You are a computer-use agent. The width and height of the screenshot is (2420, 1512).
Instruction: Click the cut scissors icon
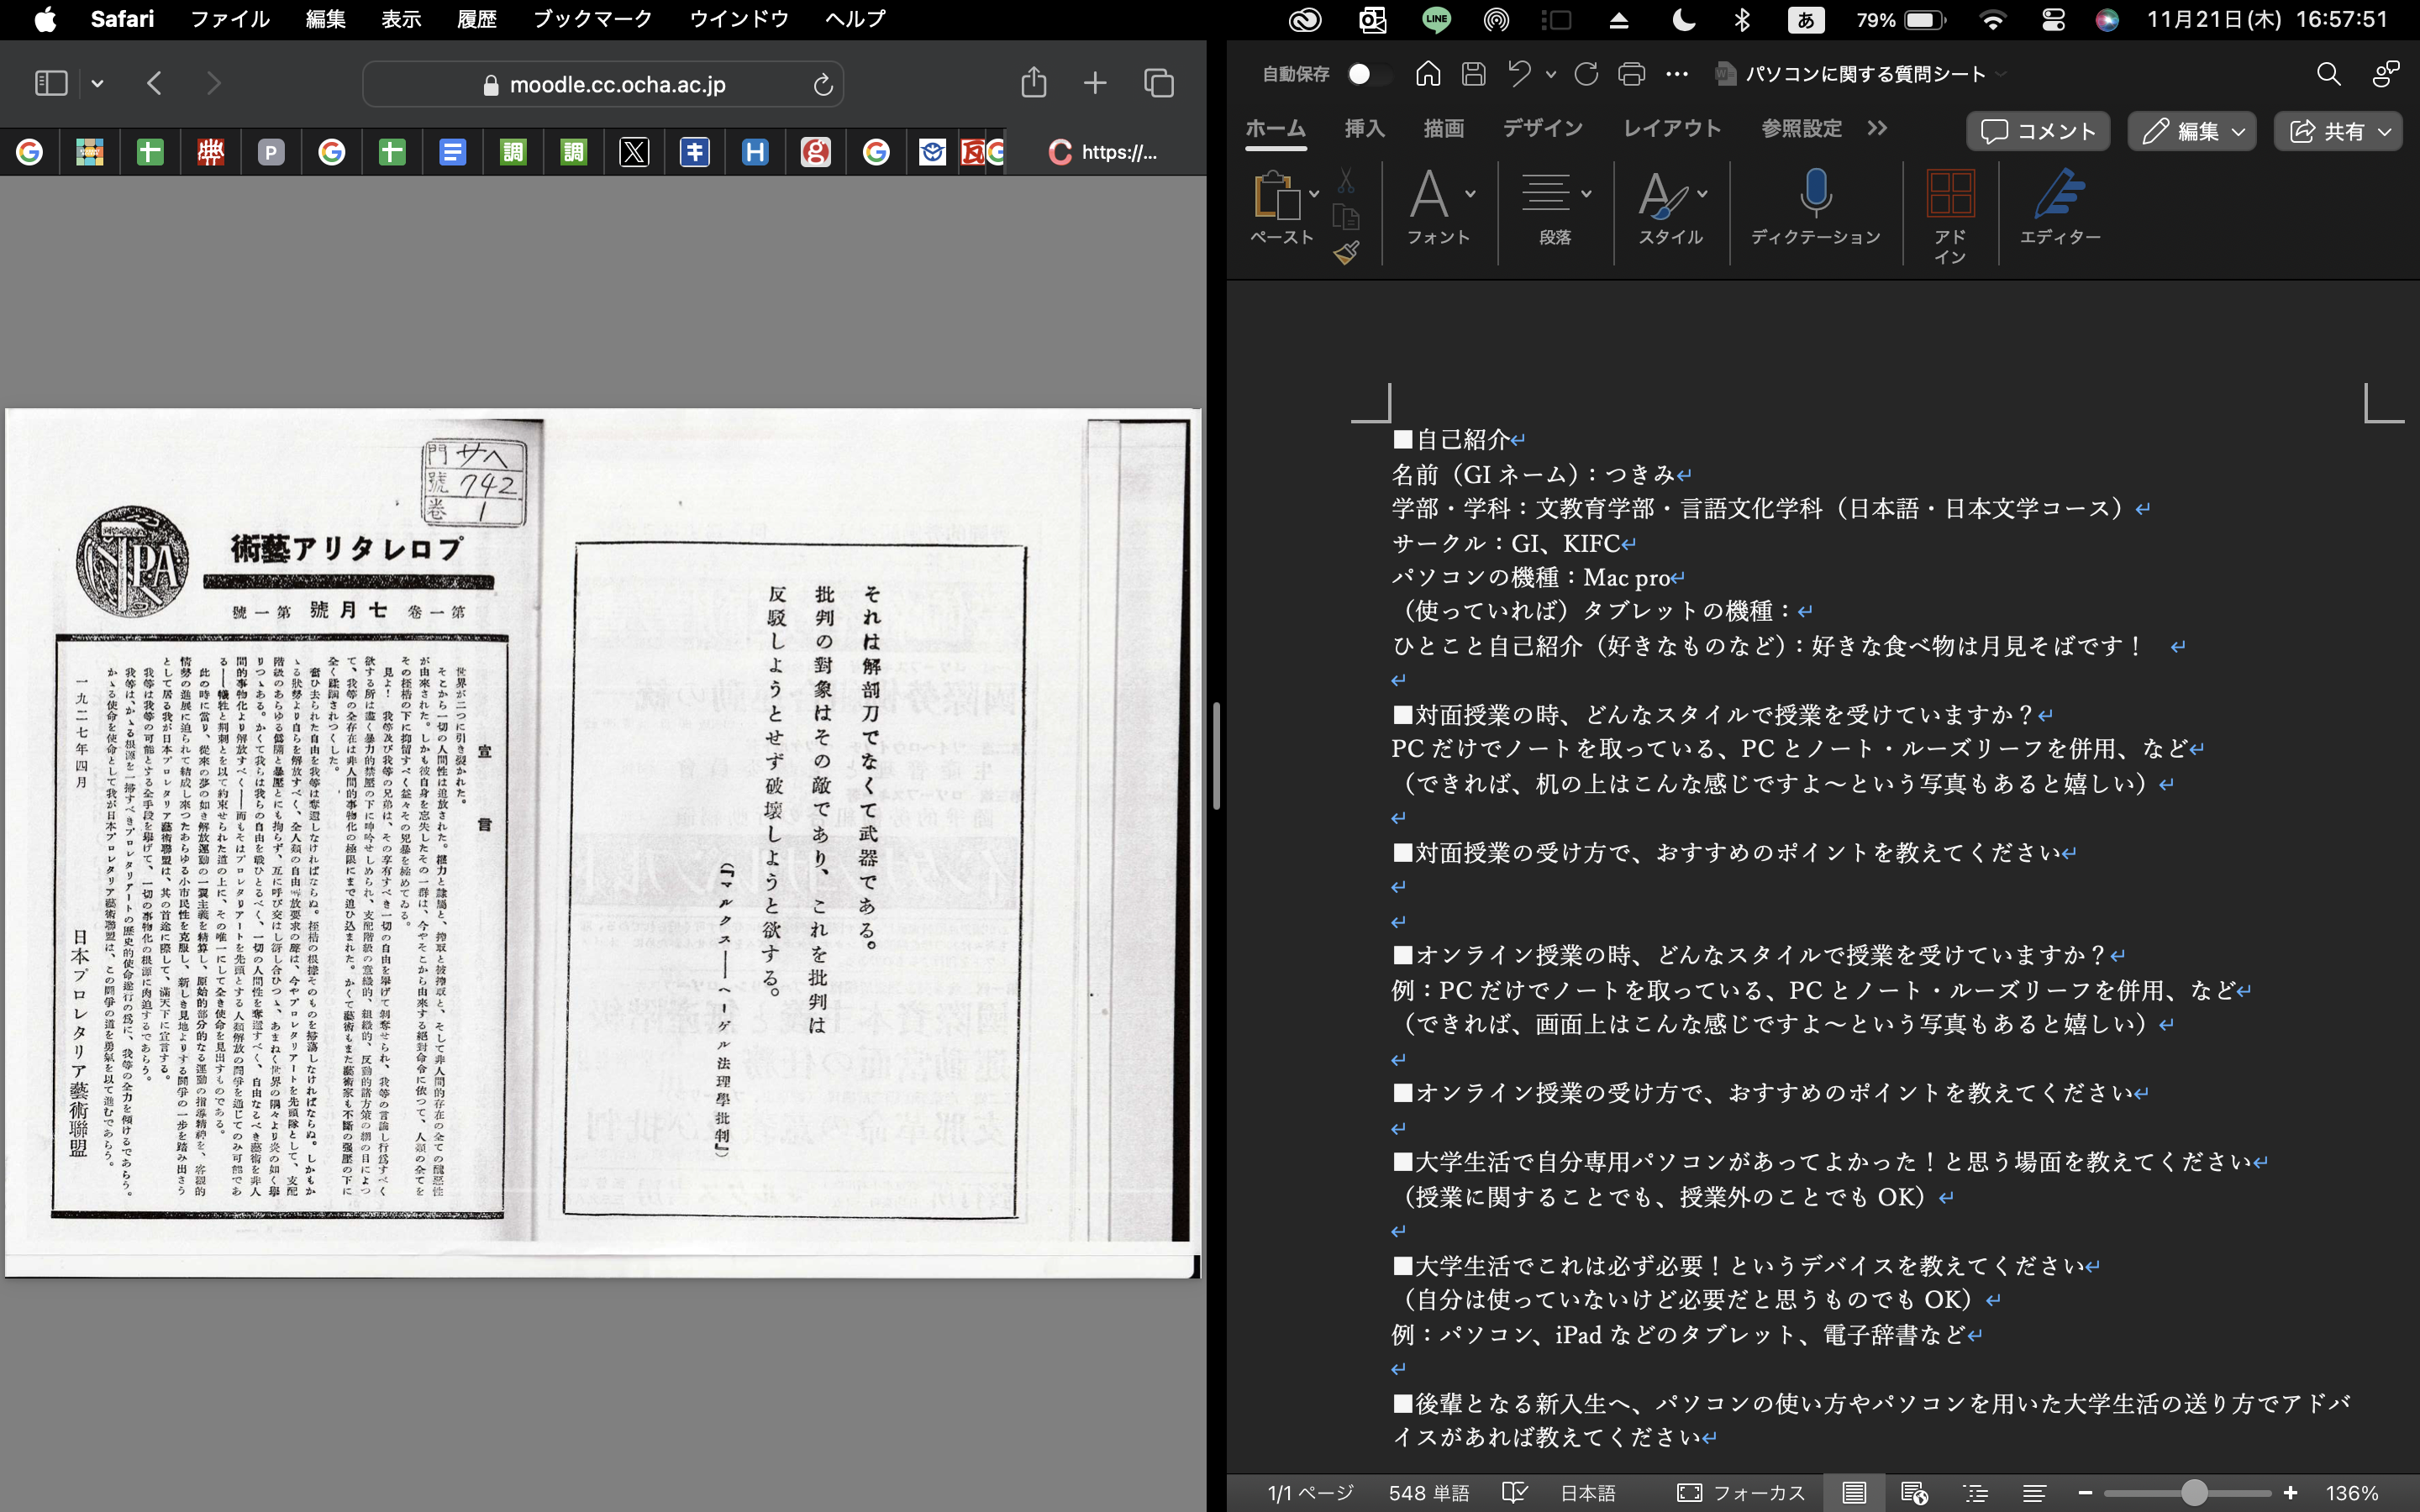[x=1346, y=181]
